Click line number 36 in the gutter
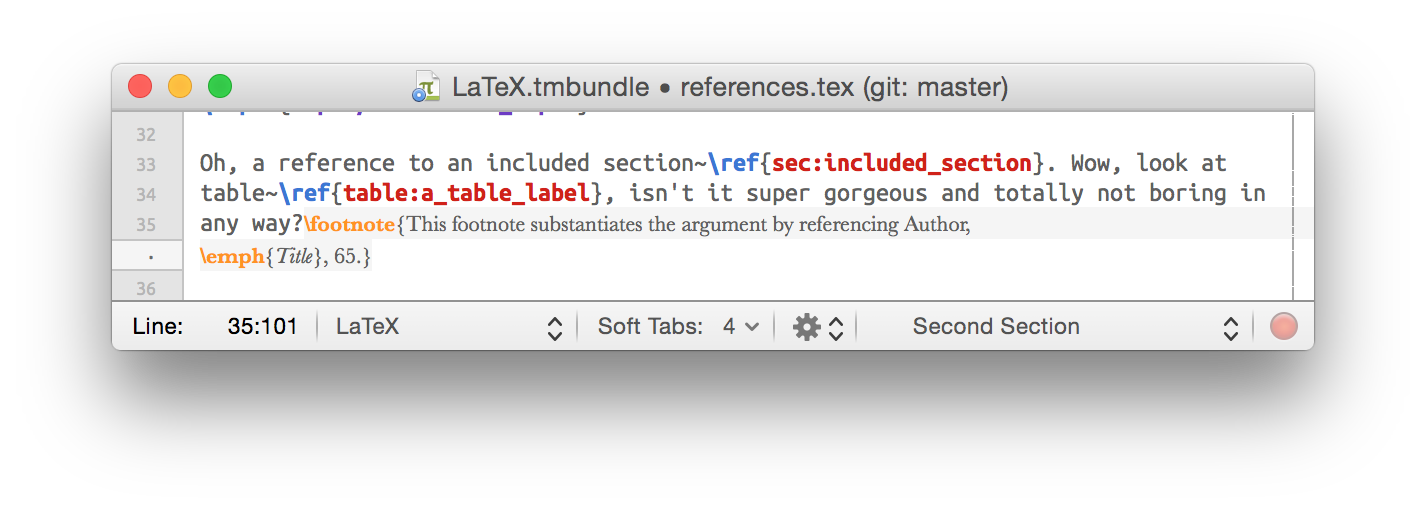The height and width of the screenshot is (510, 1426). pos(146,288)
